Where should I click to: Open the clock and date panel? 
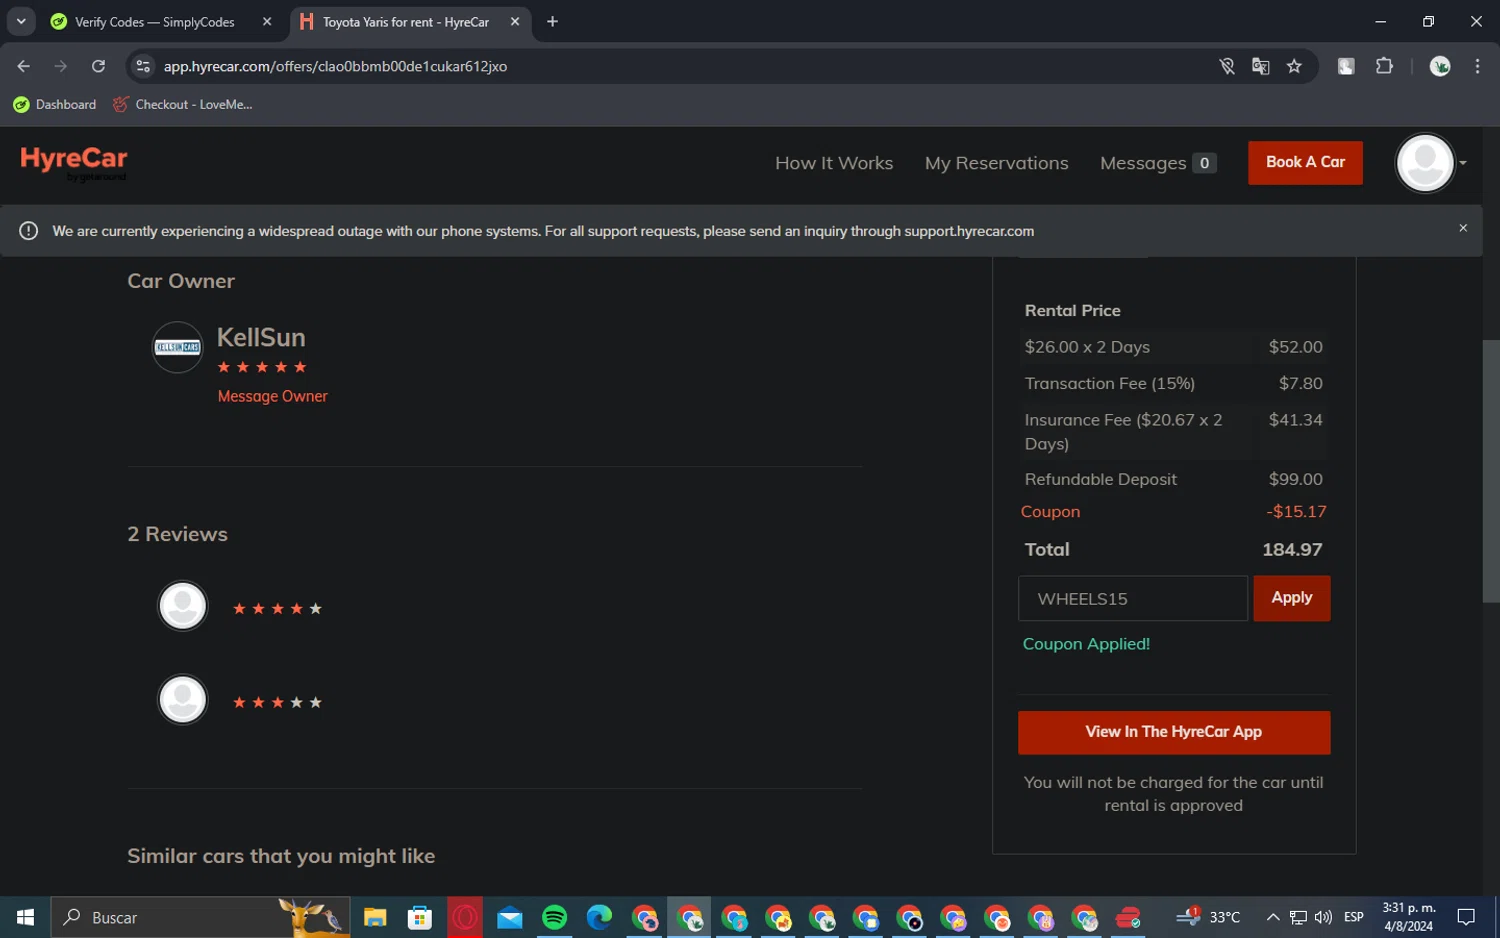1409,917
